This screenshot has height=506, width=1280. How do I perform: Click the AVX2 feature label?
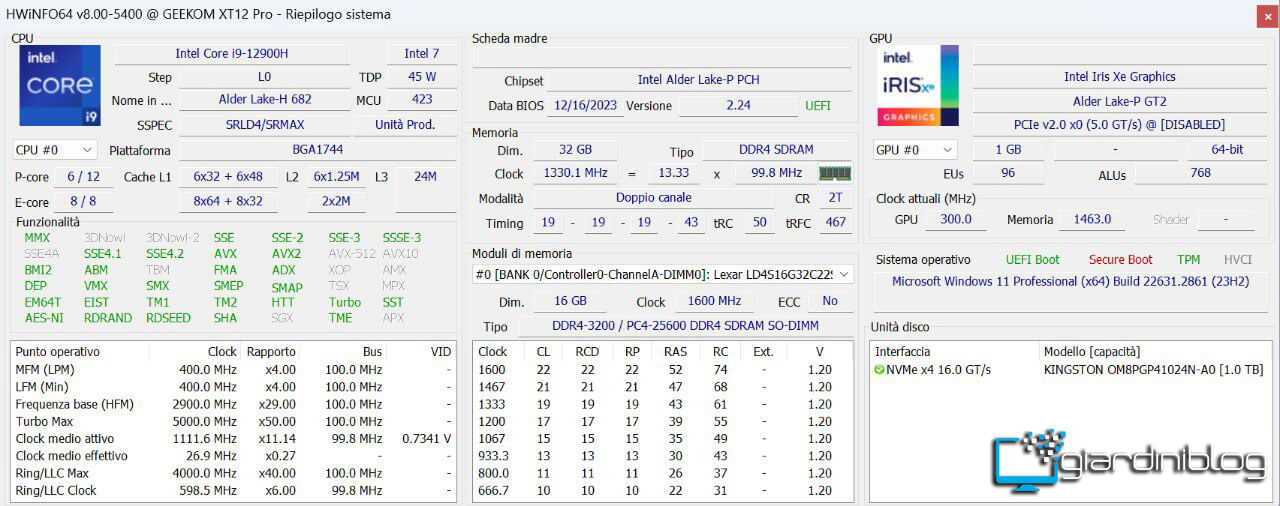pos(286,254)
